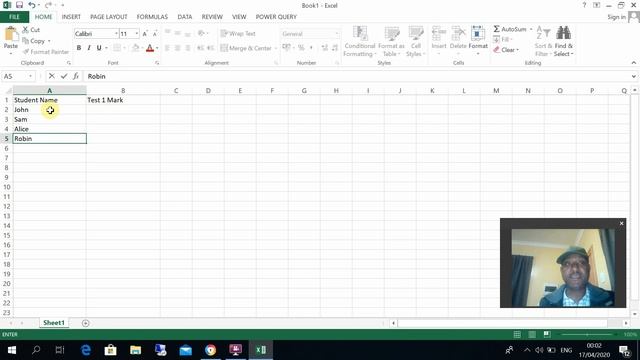
Task: Collapse the ribbon with the arrow
Action: (633, 63)
